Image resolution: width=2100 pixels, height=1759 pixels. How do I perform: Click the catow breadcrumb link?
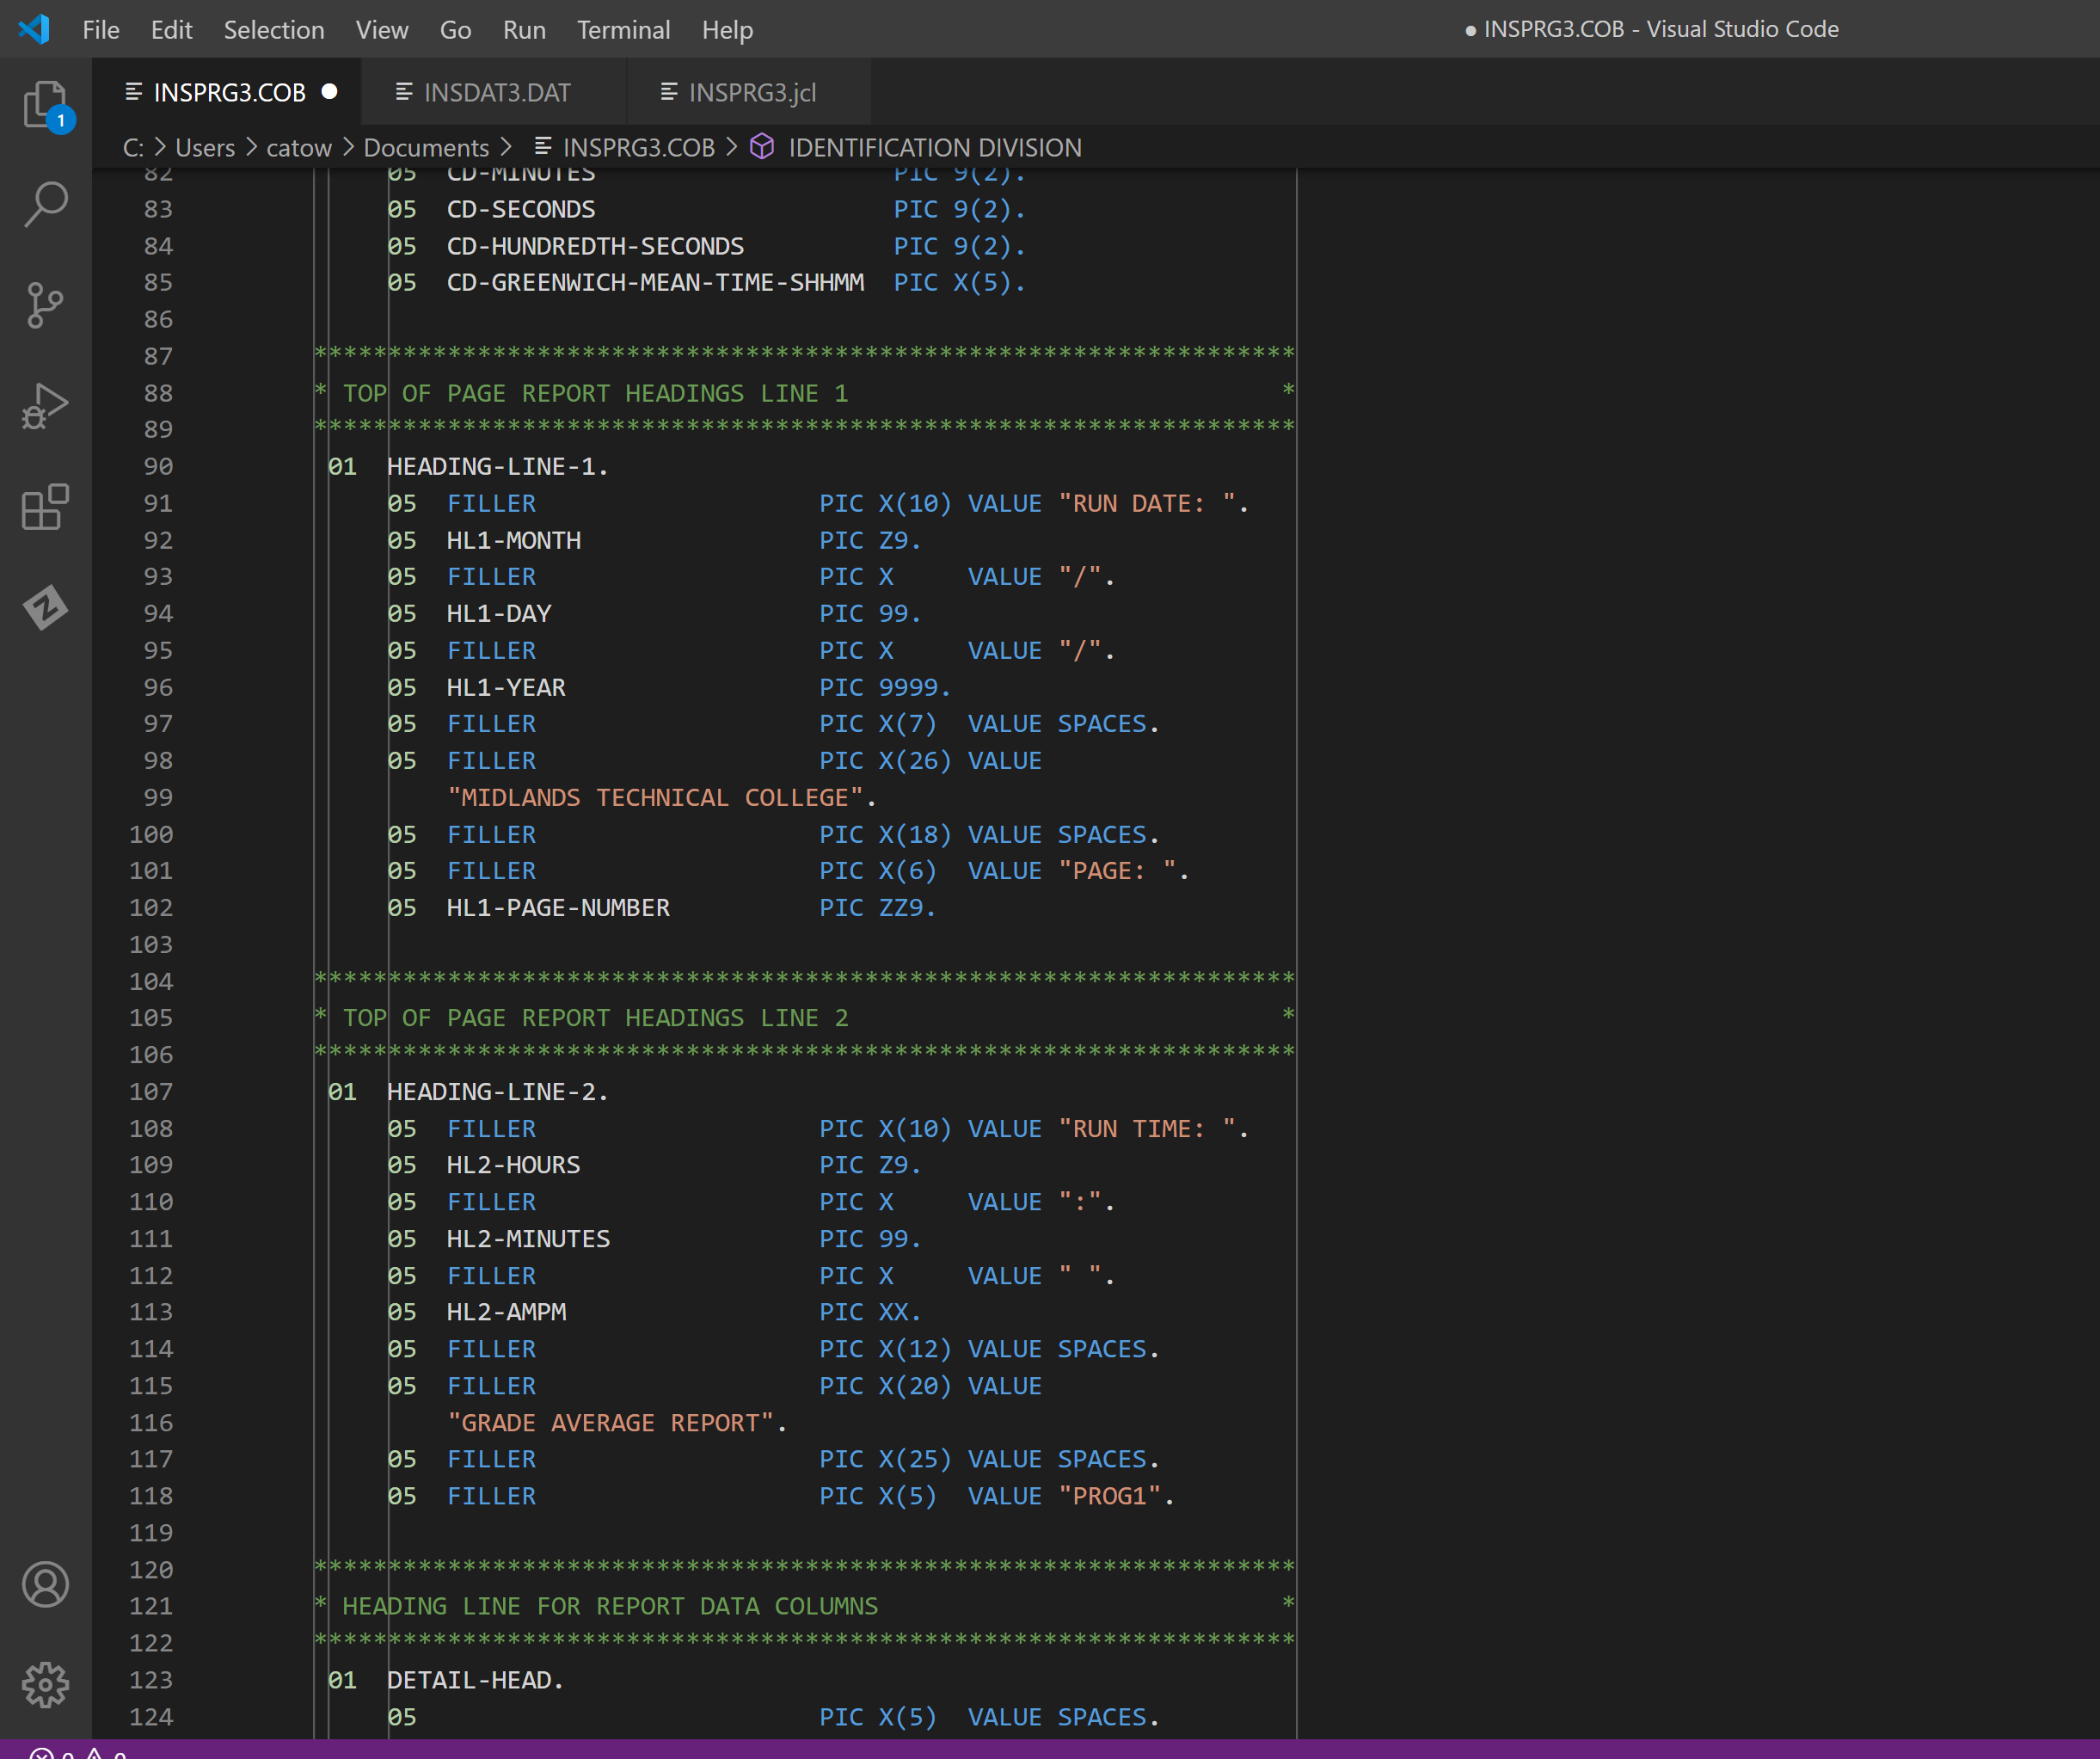(x=298, y=148)
